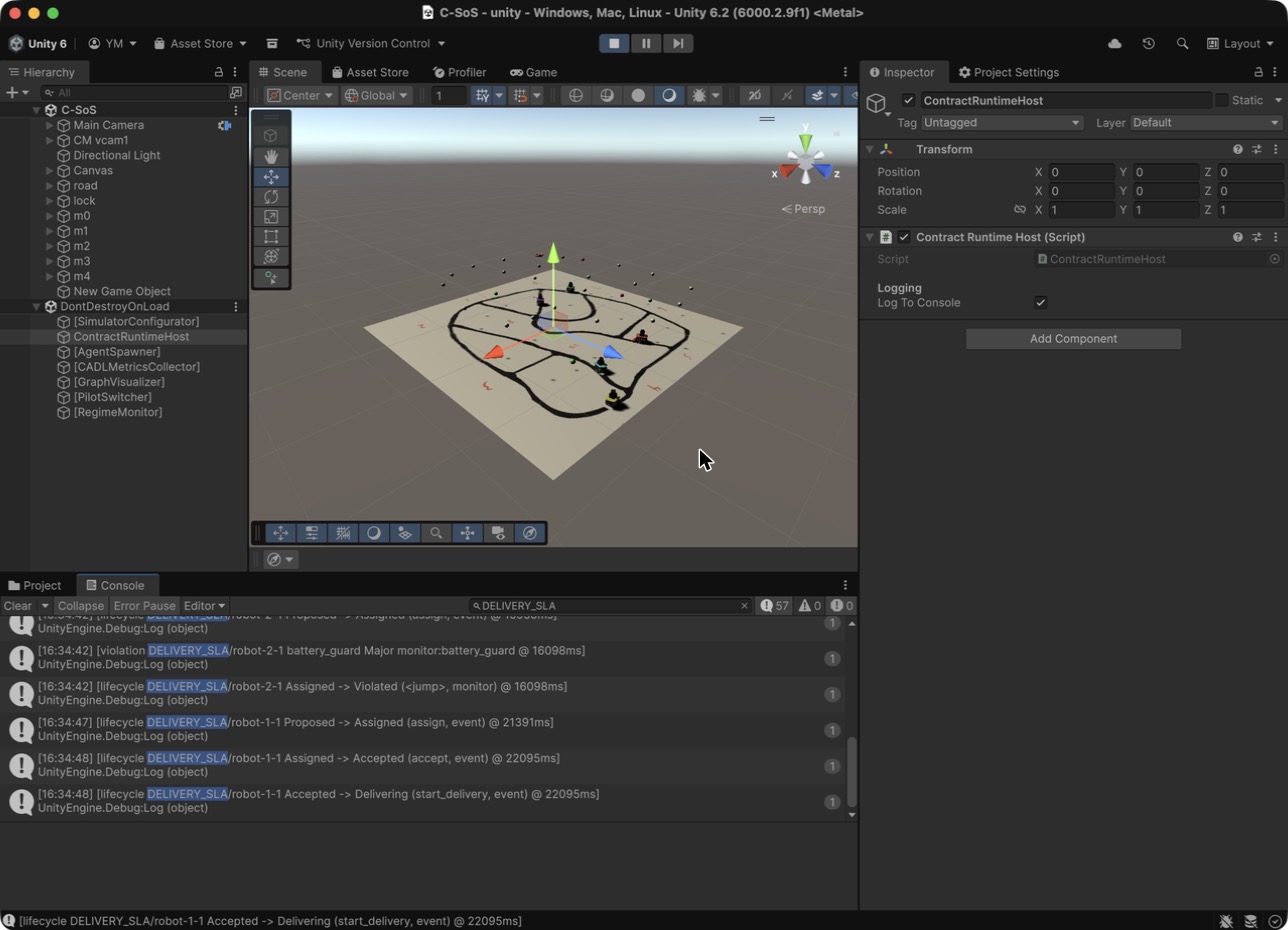Select [AgentSpawner] in the Hierarchy

[x=116, y=352]
